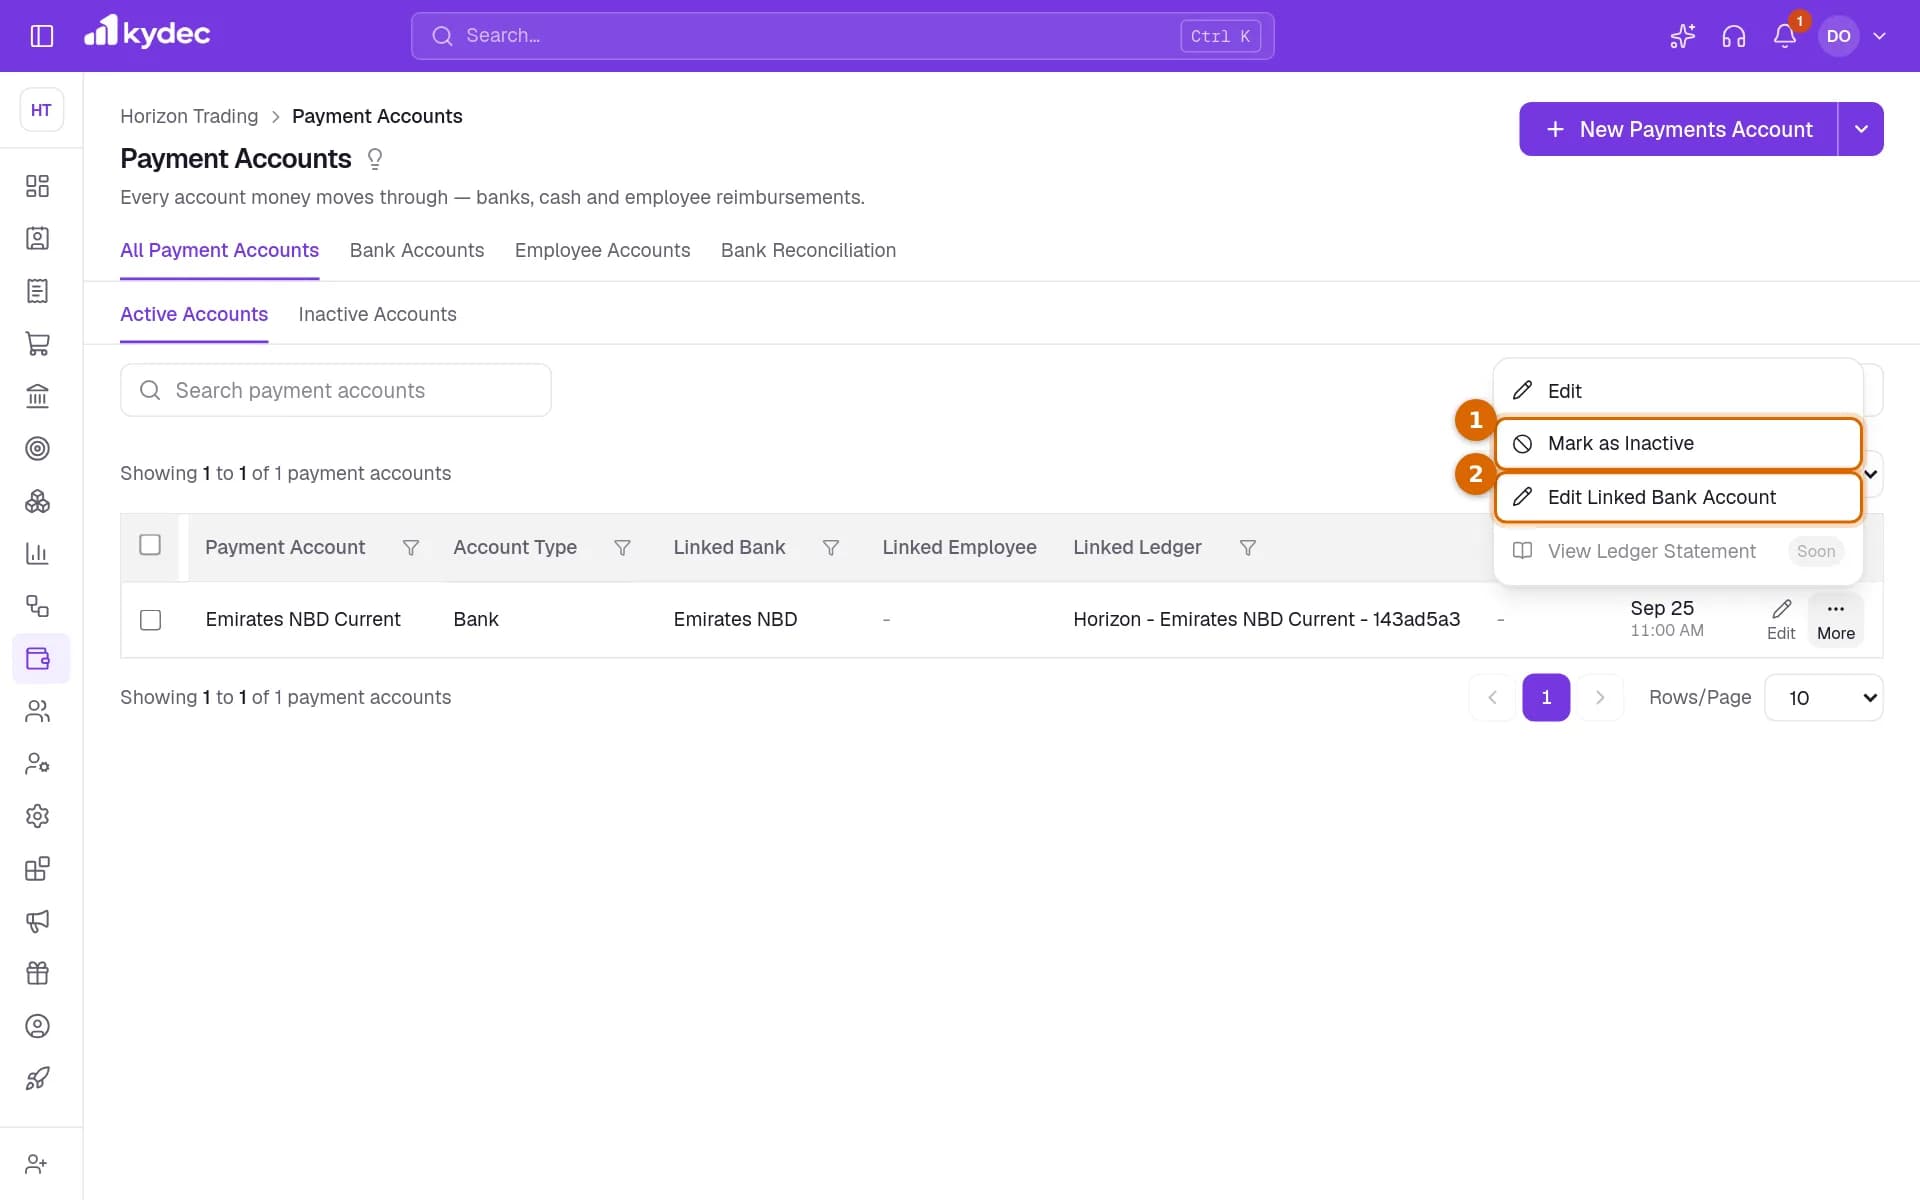Switch to Bank Accounts tab
Screen dimensions: 1920x1200
pyautogui.click(x=416, y=250)
